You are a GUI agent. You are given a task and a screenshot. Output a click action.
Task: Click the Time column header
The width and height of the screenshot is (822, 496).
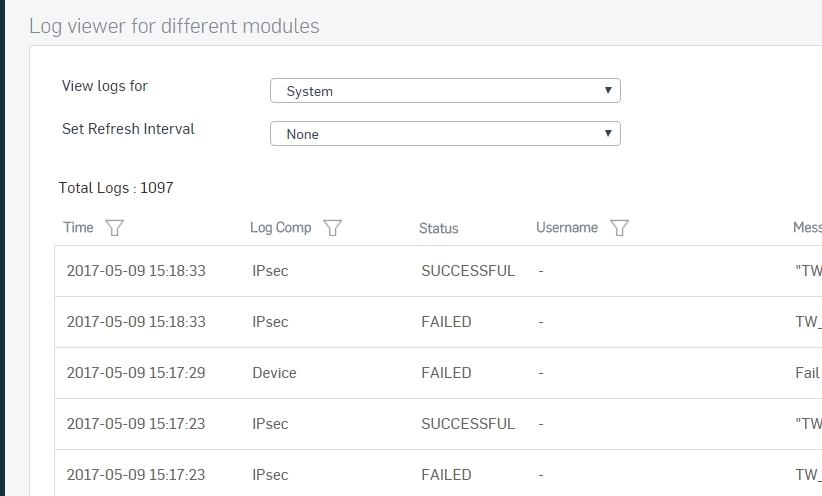coord(78,228)
